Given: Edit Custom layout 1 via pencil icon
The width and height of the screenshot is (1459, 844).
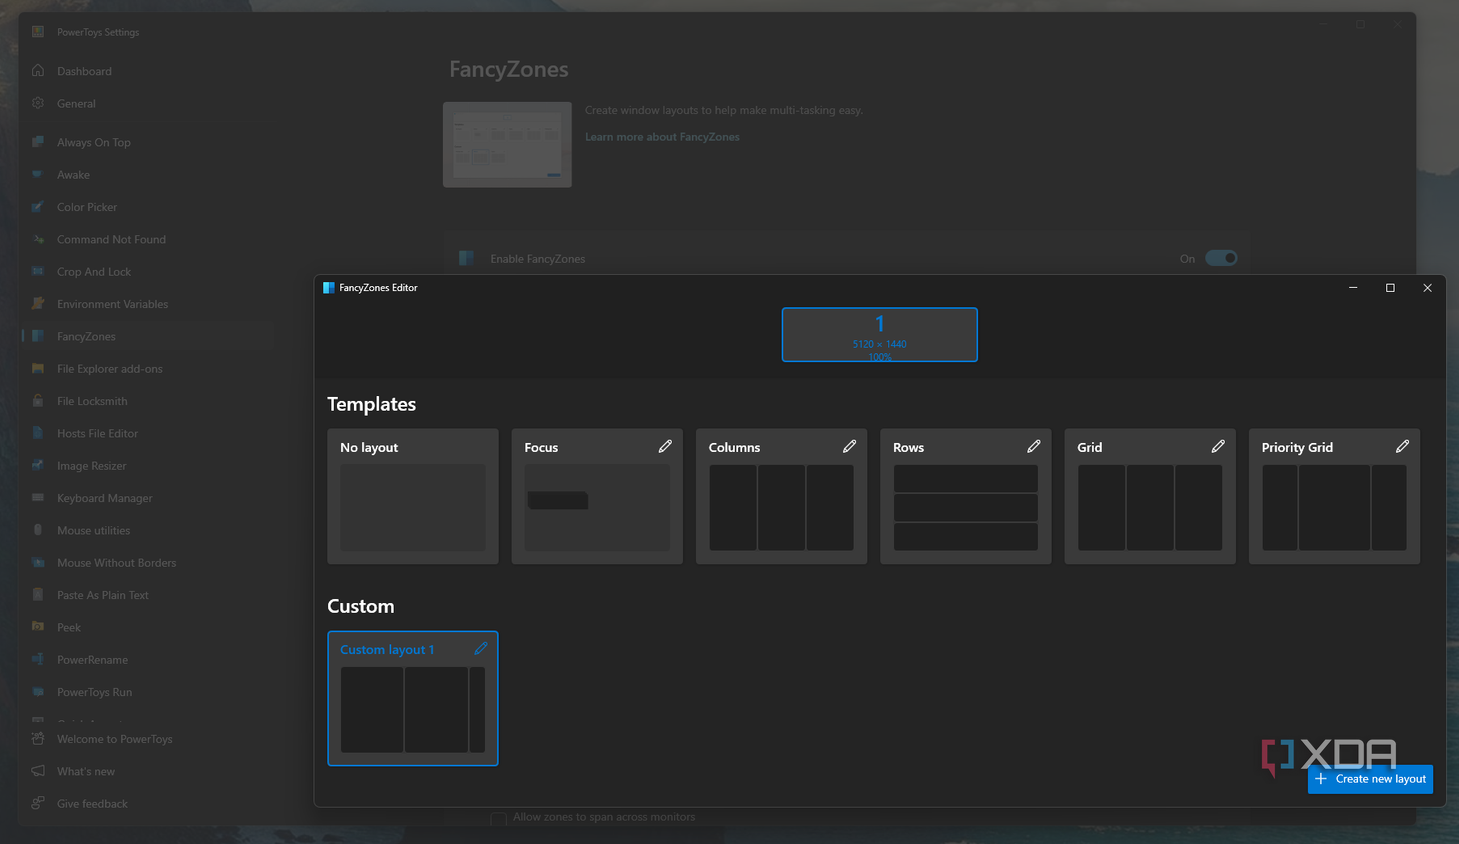Looking at the screenshot, I should [481, 649].
